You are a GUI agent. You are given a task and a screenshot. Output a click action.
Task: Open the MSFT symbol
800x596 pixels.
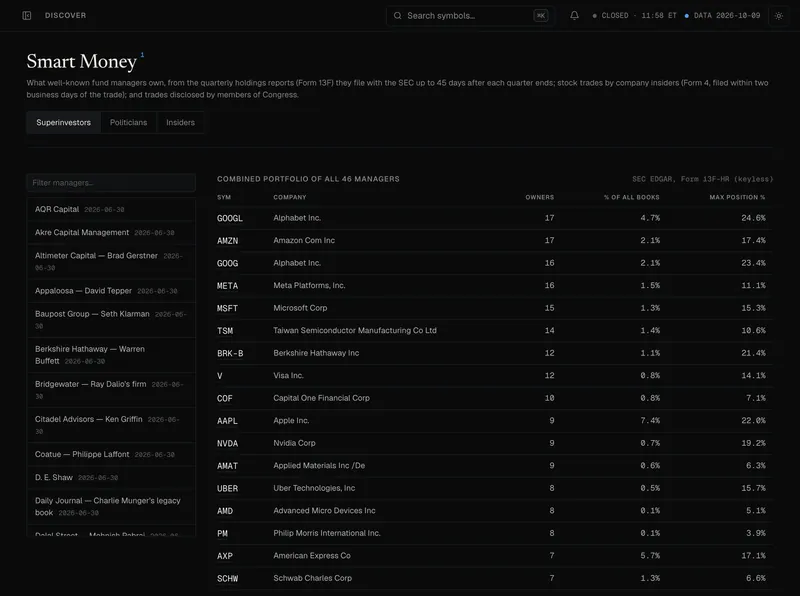point(228,308)
